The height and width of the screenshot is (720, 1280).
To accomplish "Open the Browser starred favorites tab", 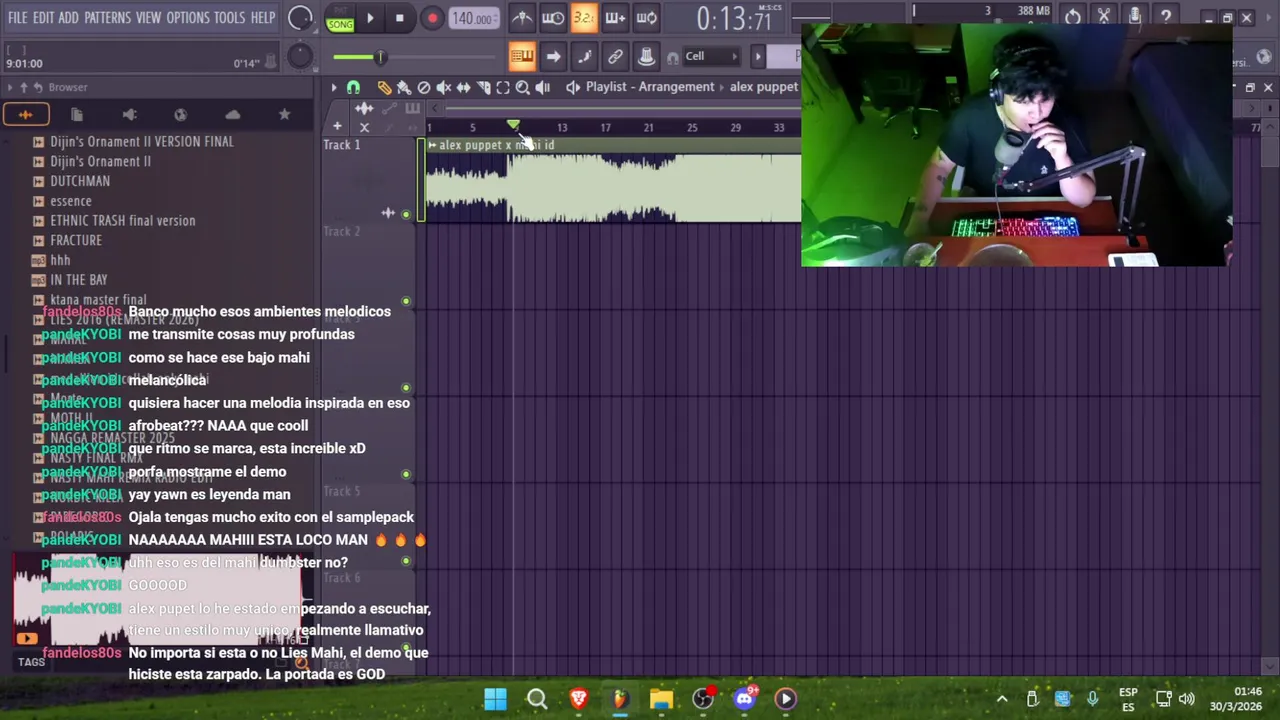I will point(284,115).
